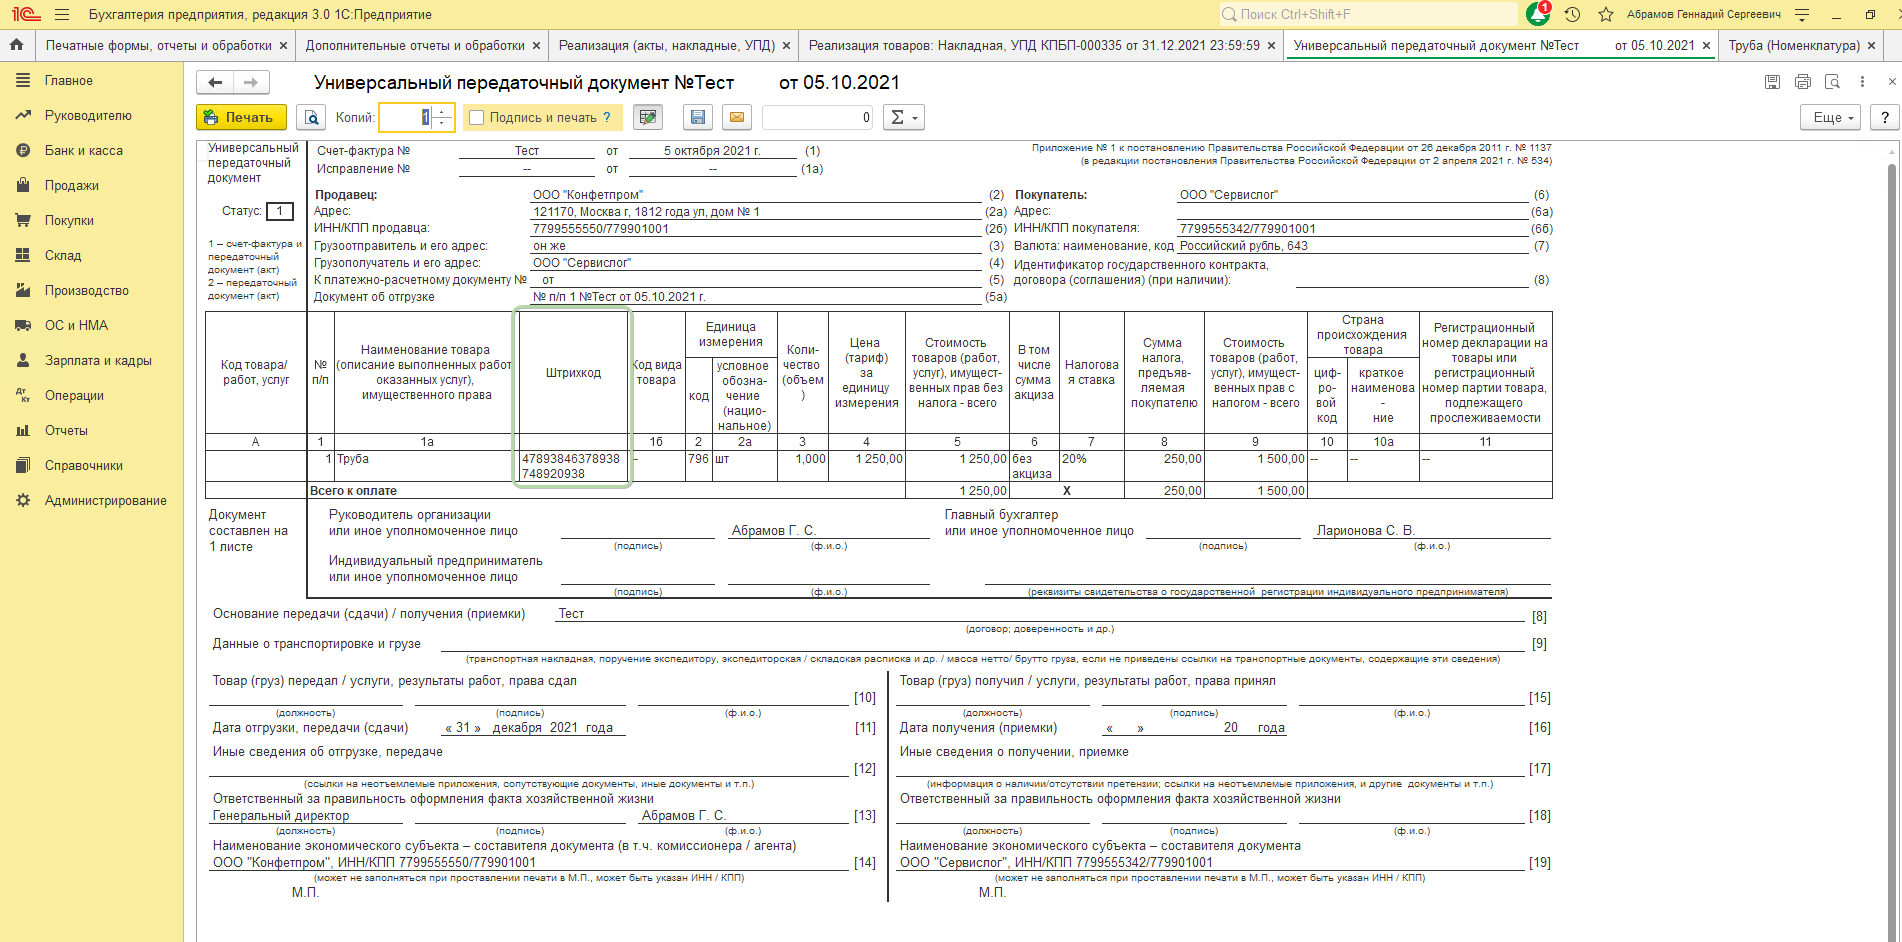
Task: Click the preview icon in the form header
Action: pyautogui.click(x=1832, y=82)
